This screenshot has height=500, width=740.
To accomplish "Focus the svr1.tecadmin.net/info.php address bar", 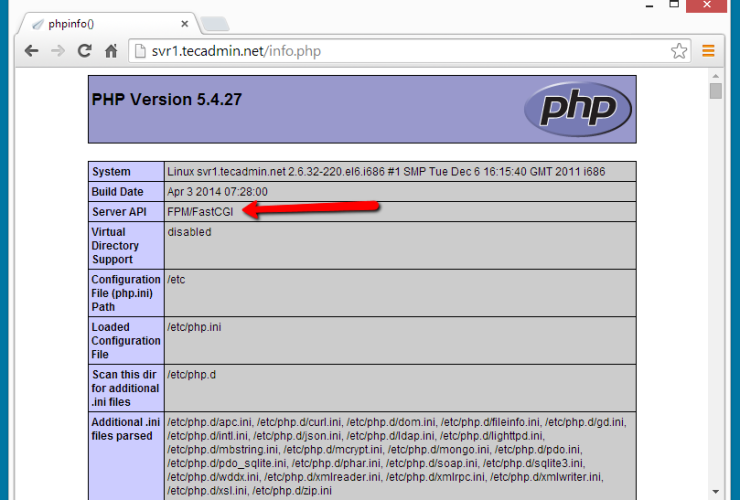I will pyautogui.click(x=400, y=51).
